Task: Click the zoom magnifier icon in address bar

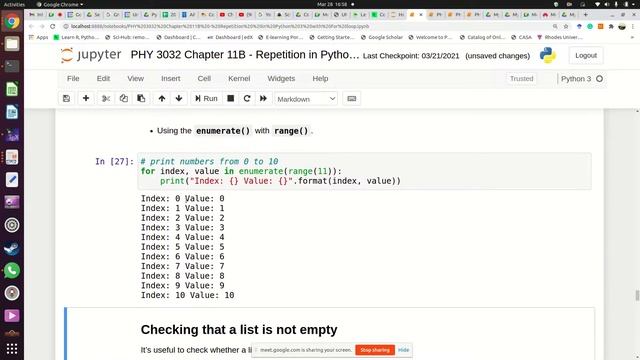Action: pos(555,26)
